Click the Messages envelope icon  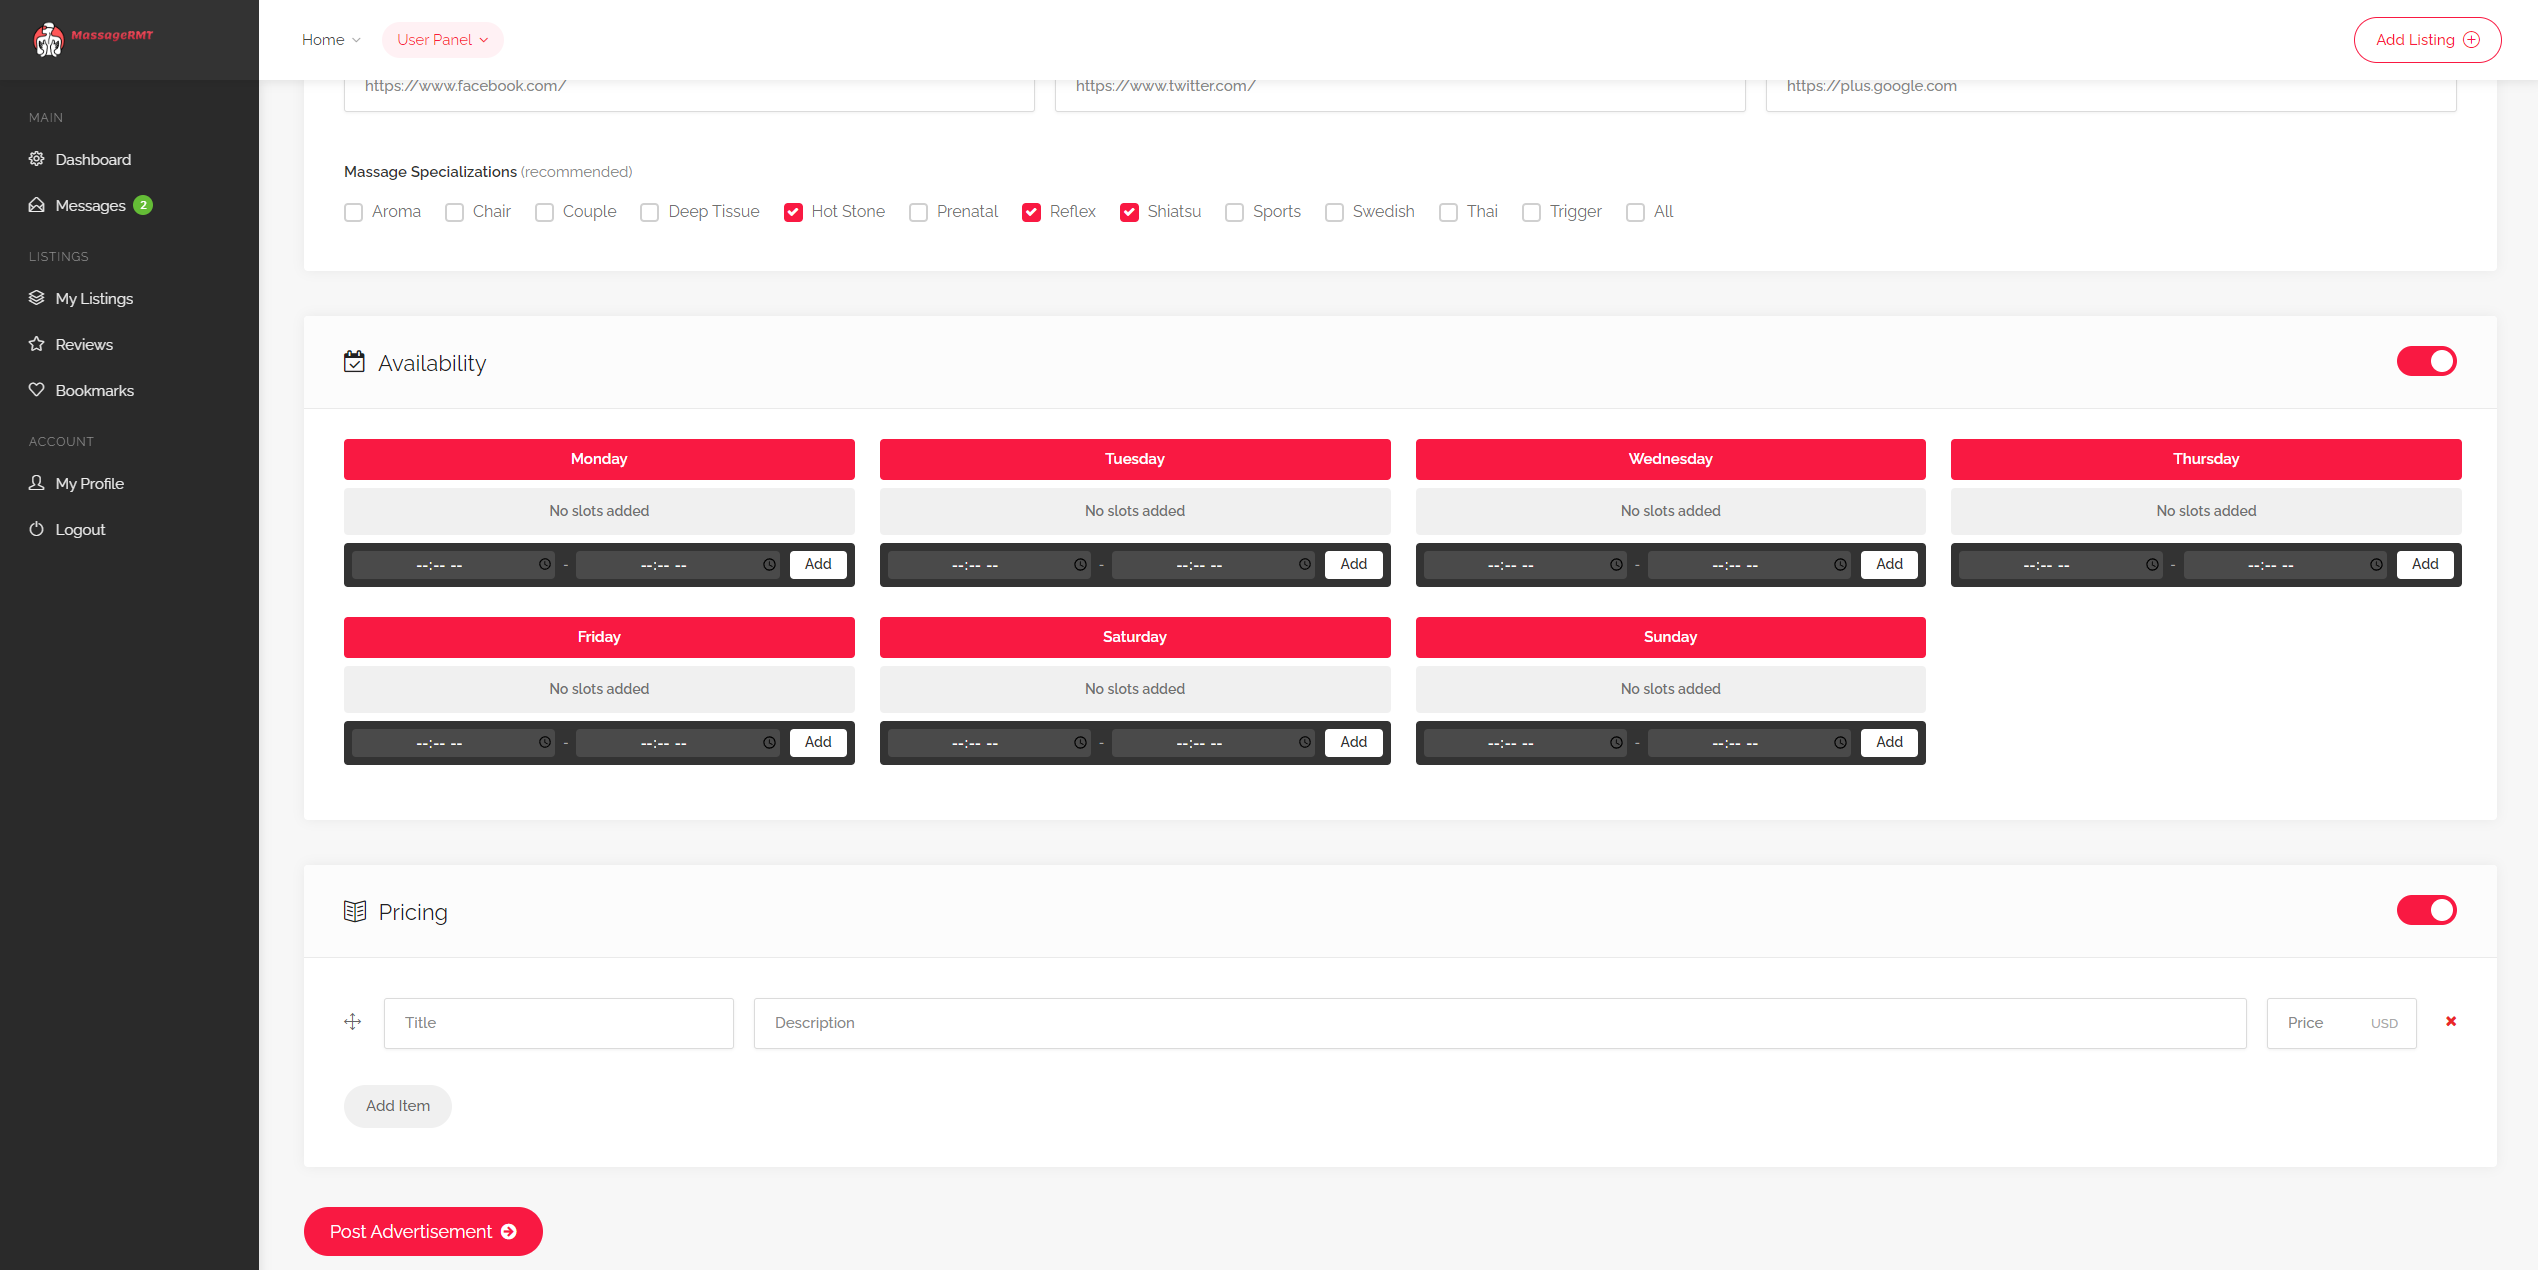coord(37,205)
